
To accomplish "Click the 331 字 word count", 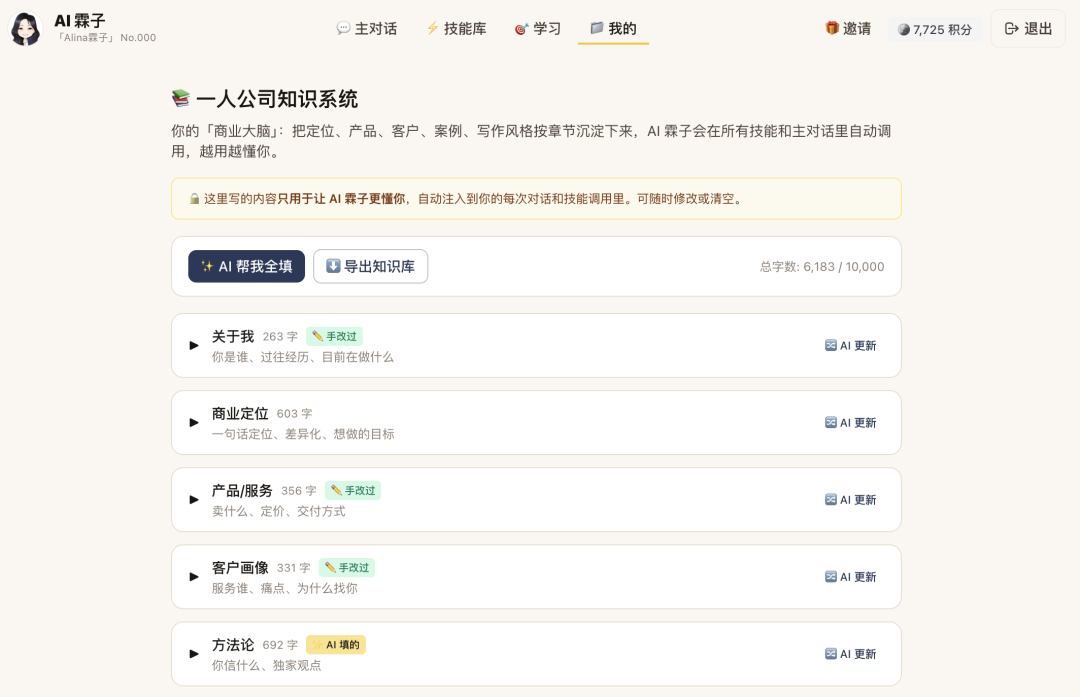I will tap(293, 568).
